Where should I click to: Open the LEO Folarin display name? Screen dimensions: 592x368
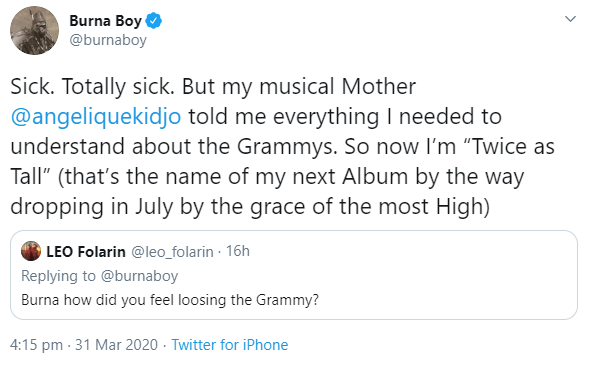pyautogui.click(x=86, y=252)
